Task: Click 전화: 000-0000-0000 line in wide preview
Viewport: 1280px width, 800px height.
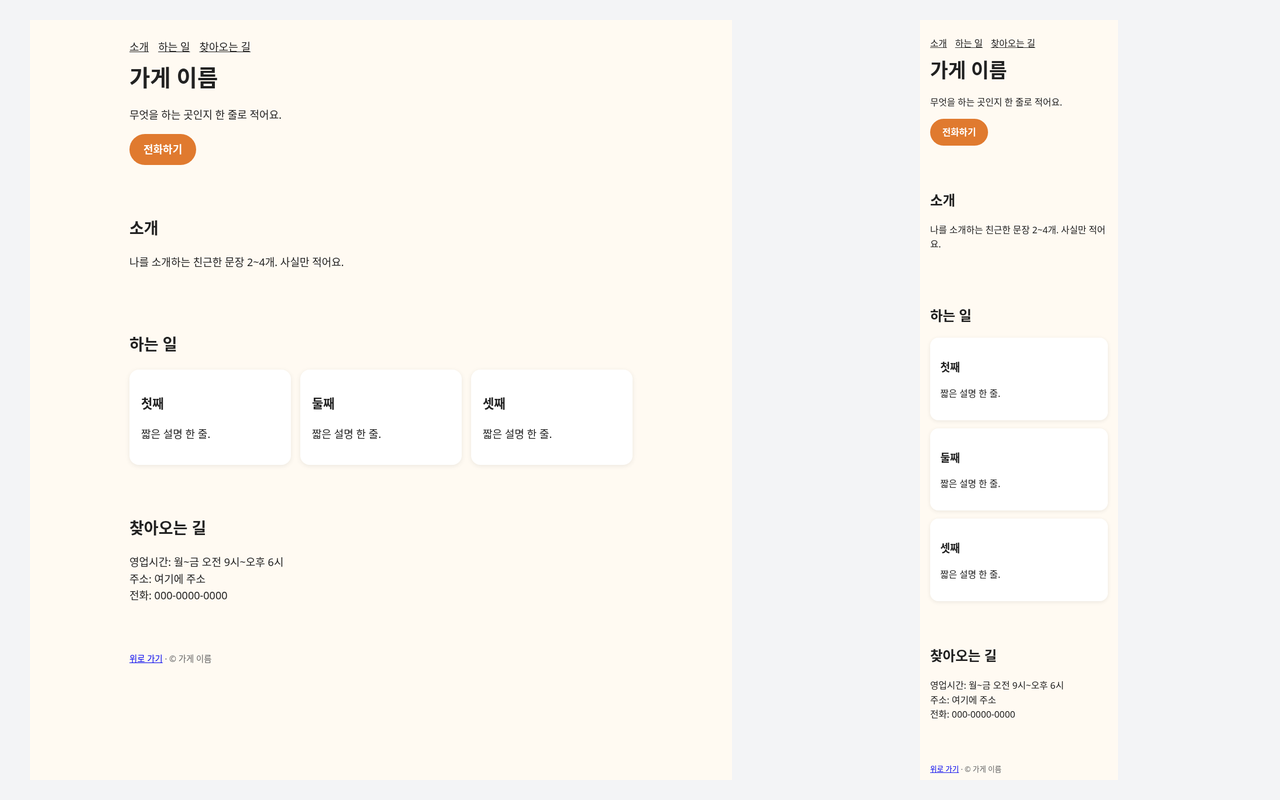Action: (178, 596)
